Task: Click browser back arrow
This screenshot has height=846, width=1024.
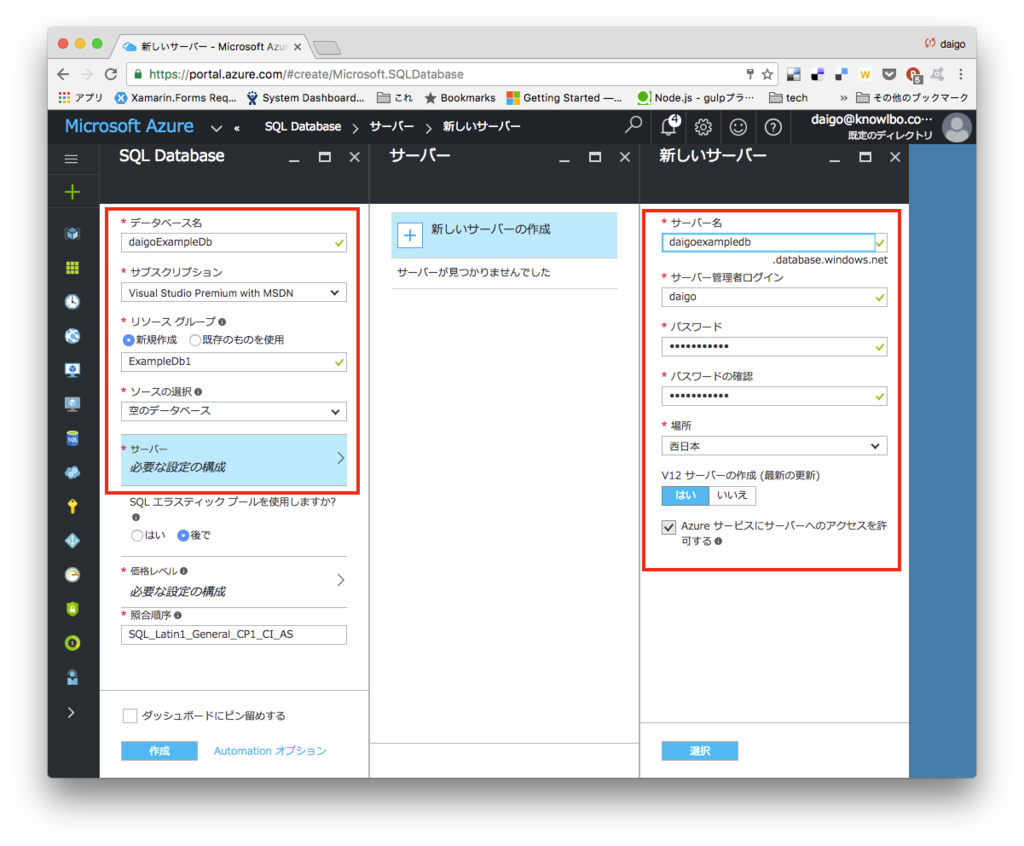Action: pos(63,74)
